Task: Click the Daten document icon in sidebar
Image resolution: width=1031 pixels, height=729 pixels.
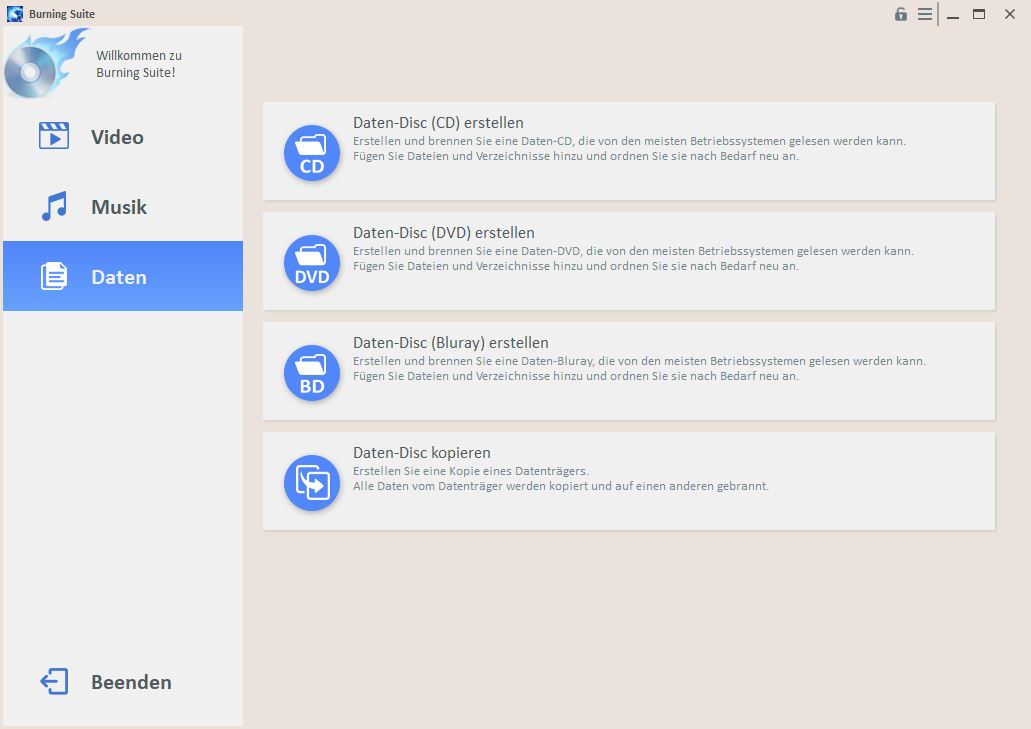Action: 54,277
